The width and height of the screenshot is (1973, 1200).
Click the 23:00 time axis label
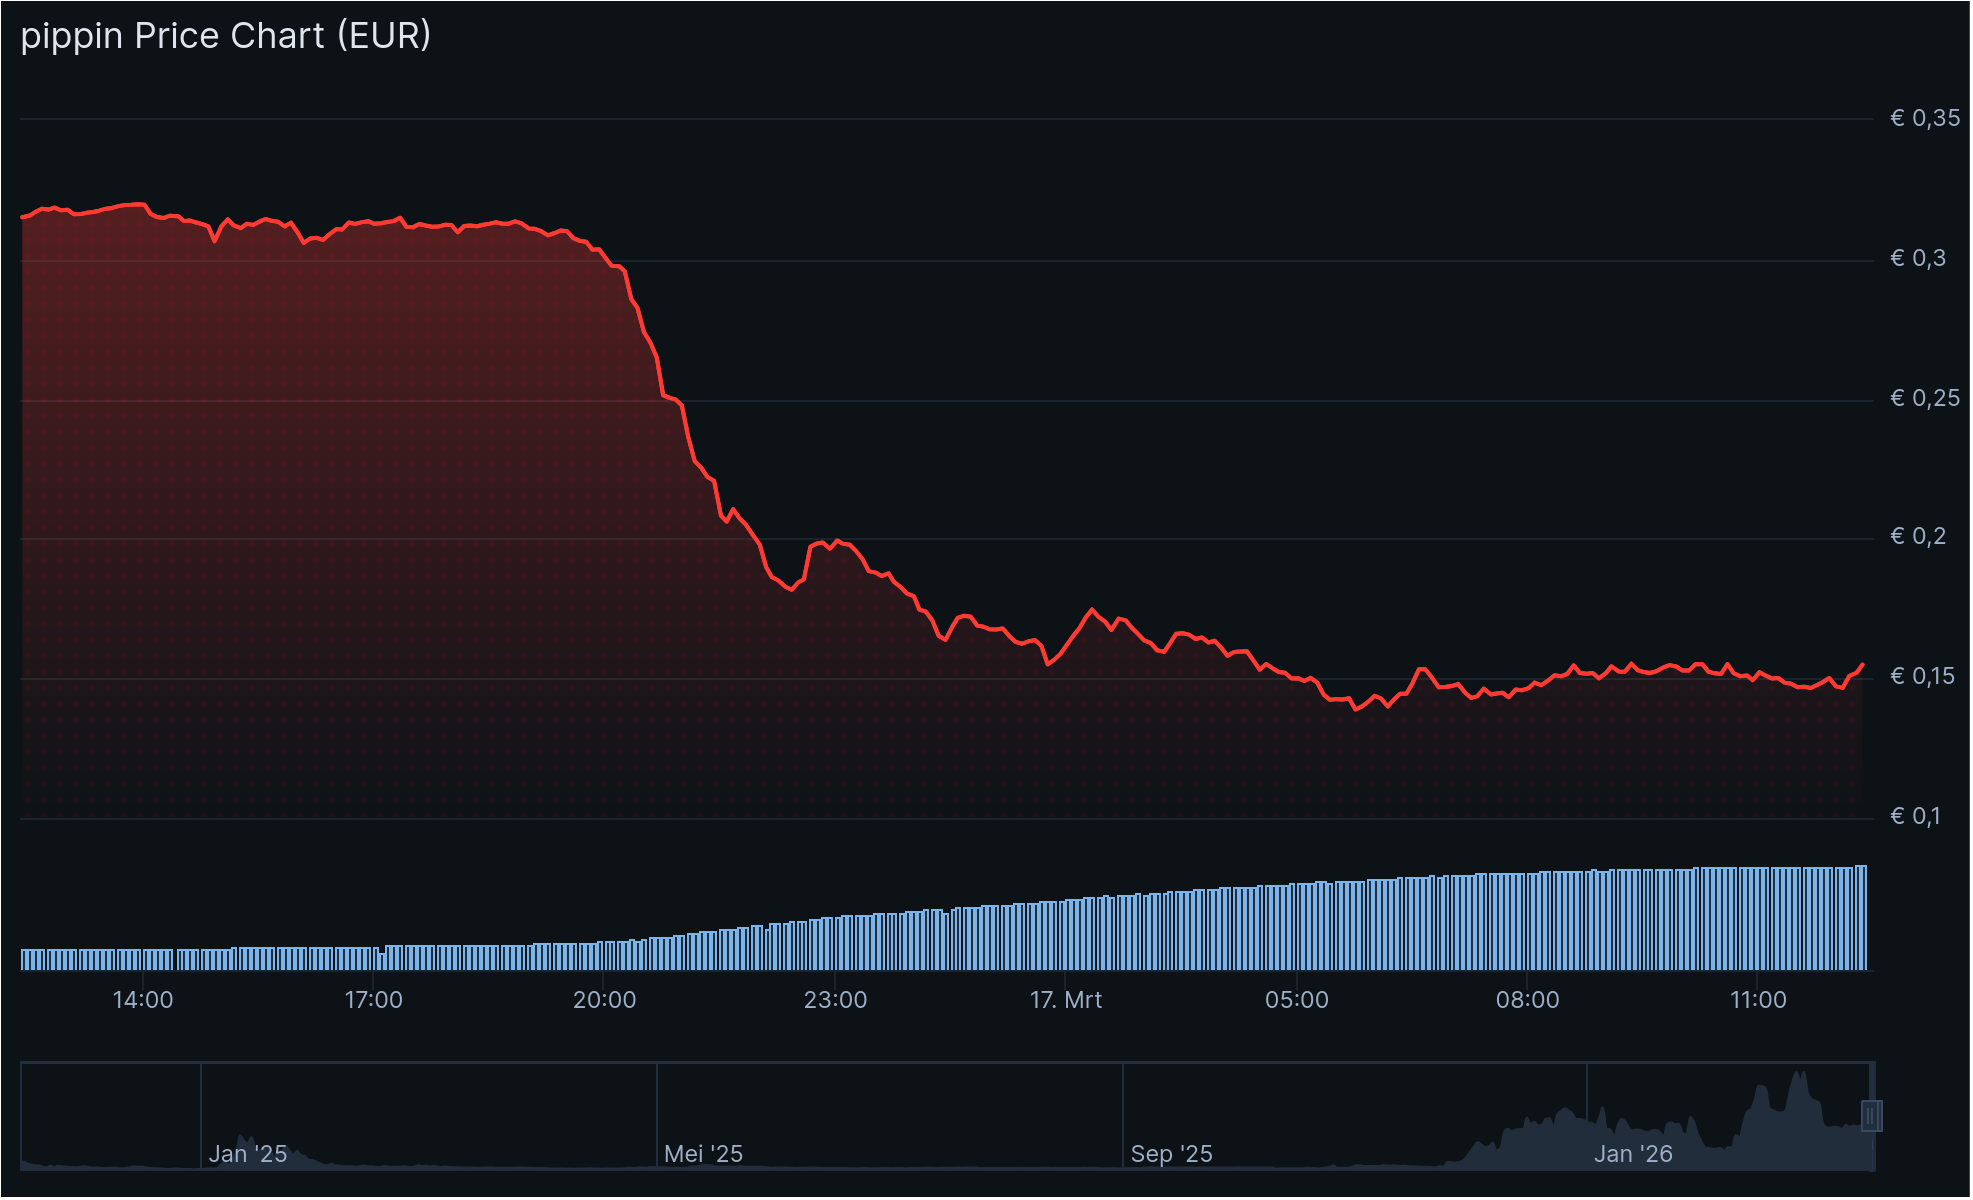click(x=835, y=1000)
